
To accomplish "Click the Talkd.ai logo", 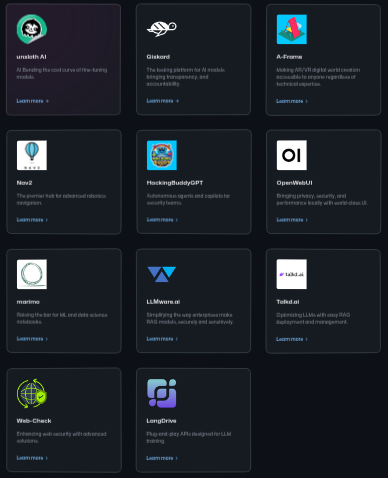I will tap(292, 274).
